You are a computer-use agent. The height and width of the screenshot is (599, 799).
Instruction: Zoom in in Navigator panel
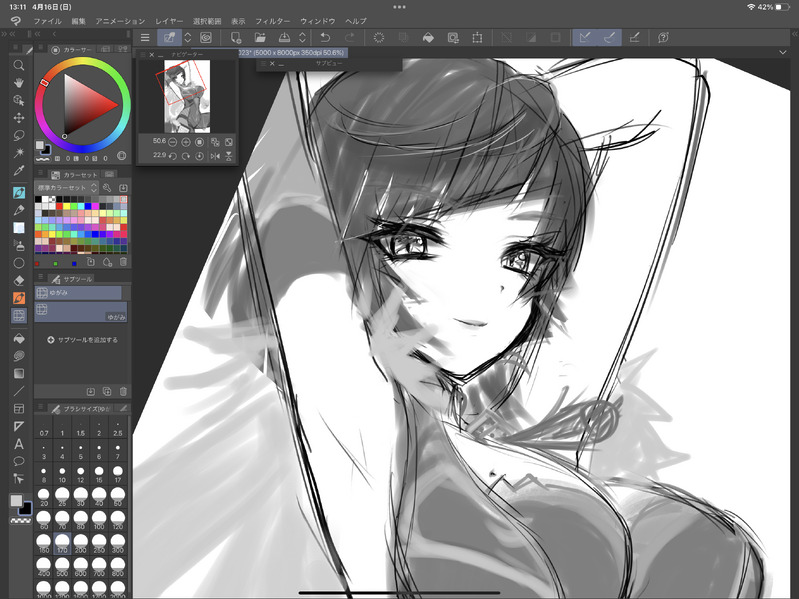click(186, 142)
